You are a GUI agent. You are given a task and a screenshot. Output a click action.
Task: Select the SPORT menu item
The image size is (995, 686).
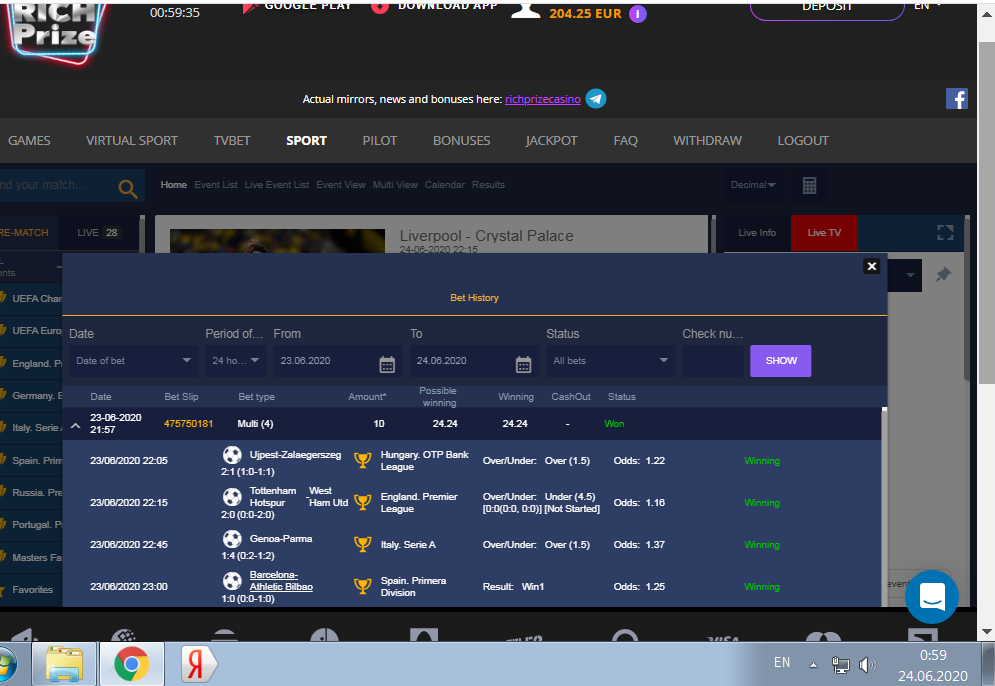pyautogui.click(x=306, y=140)
